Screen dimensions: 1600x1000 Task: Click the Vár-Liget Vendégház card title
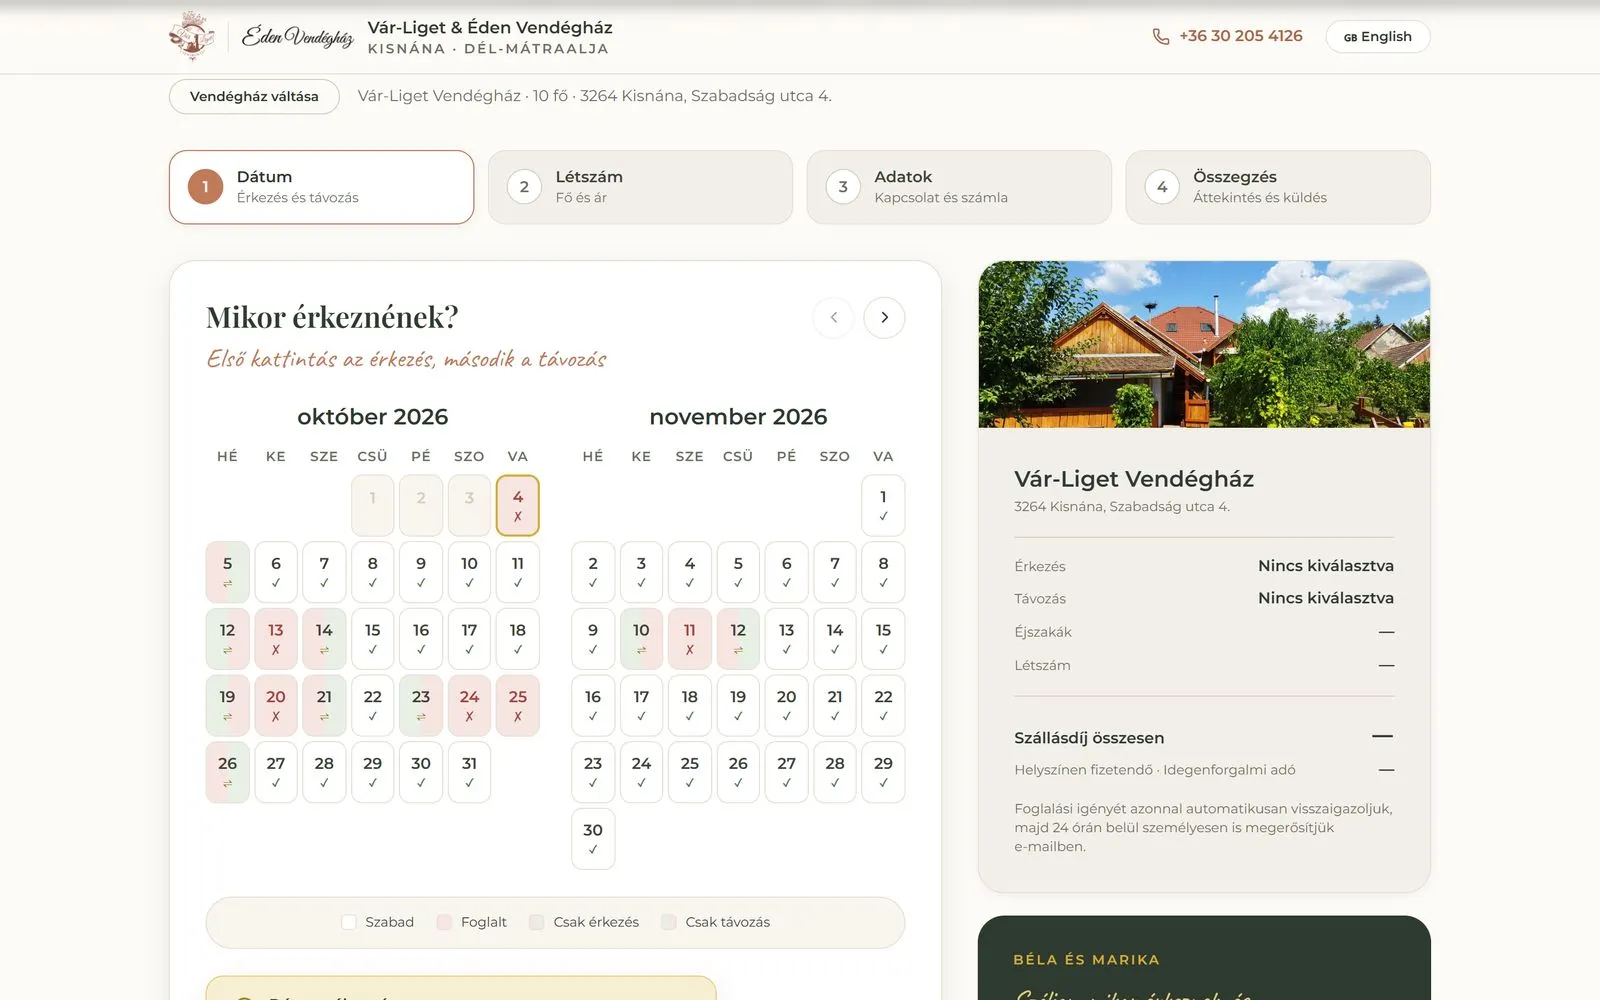tap(1134, 479)
